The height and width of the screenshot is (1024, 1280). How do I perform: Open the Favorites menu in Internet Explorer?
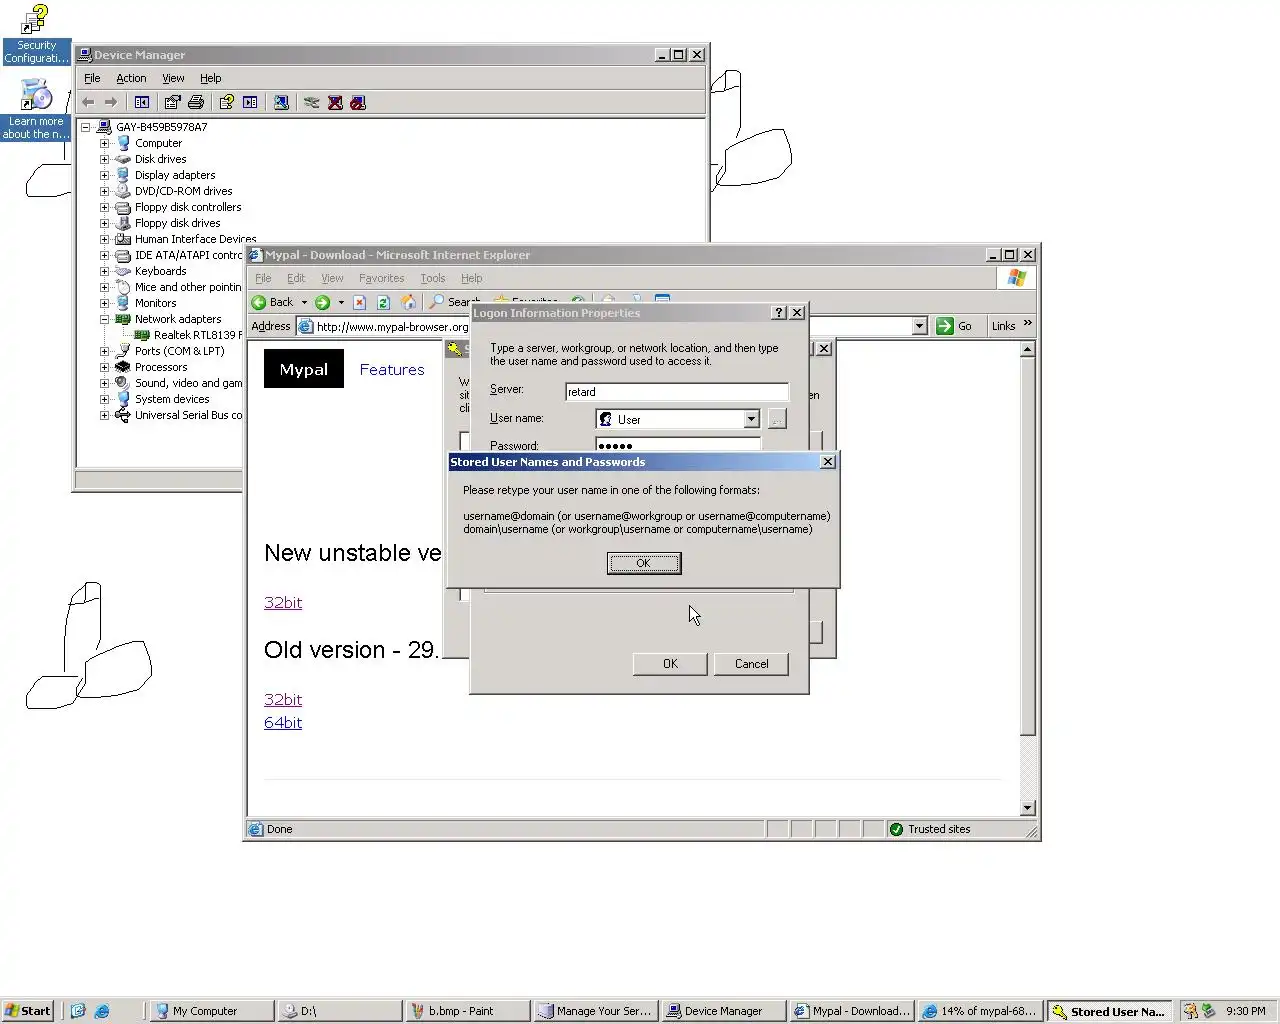tap(381, 278)
